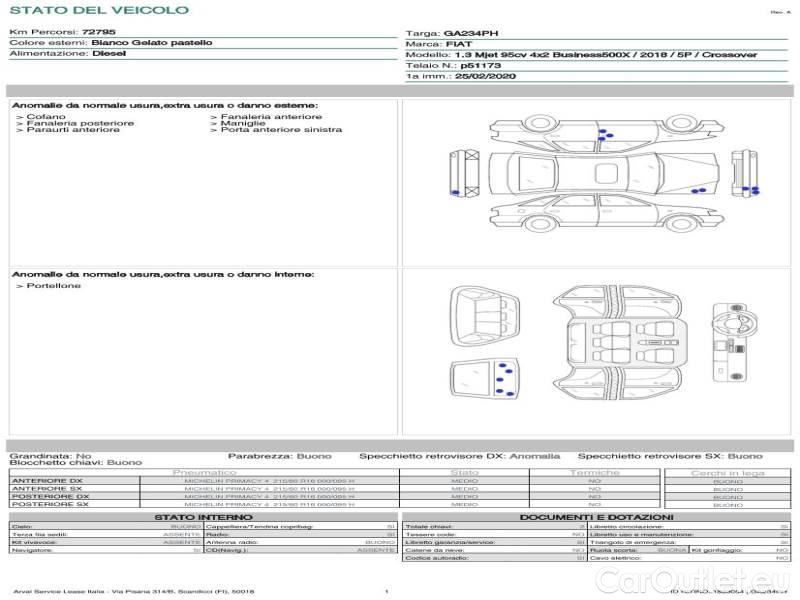Open the end-view car diagram with crossed boxes

pyautogui.click(x=465, y=173)
